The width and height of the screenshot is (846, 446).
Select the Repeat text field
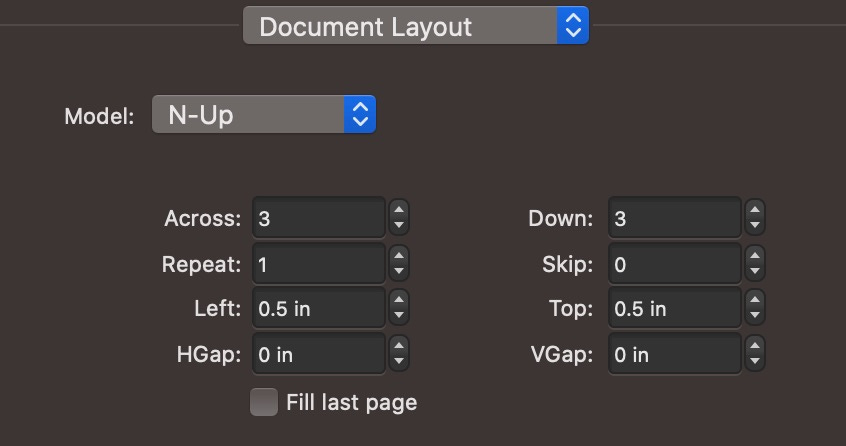(318, 264)
